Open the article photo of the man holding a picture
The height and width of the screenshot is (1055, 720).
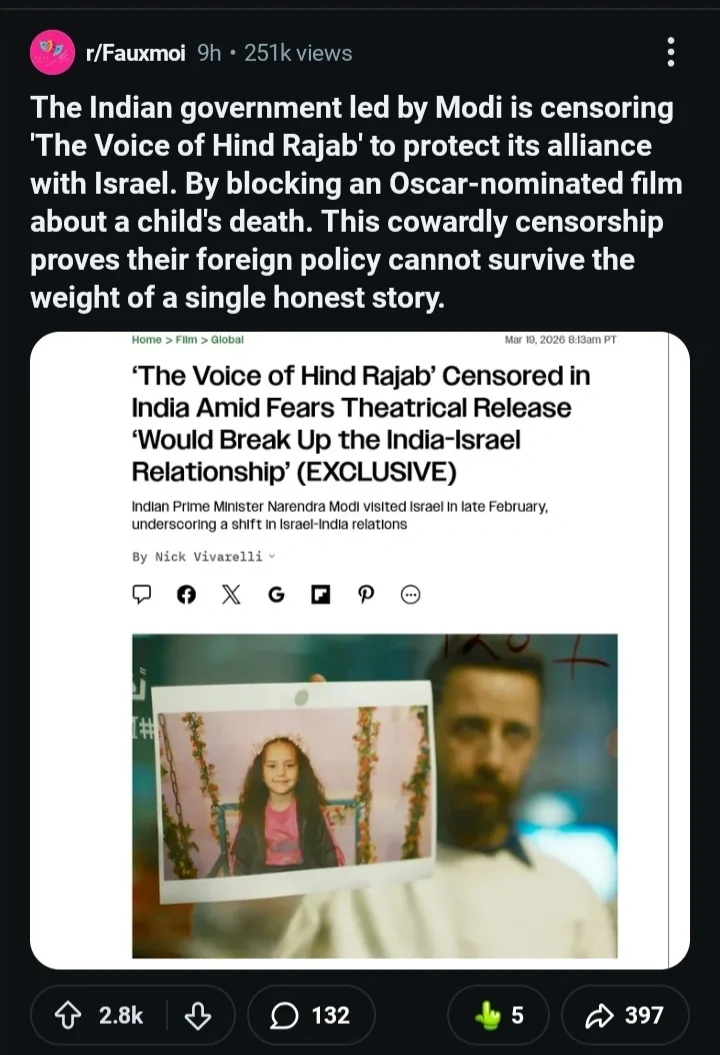[x=374, y=795]
